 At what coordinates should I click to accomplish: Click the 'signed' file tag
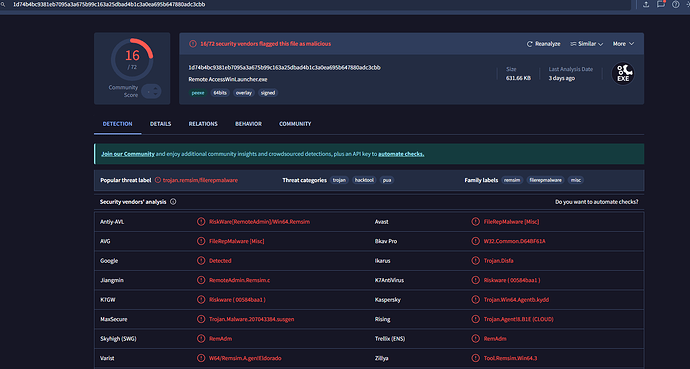[x=268, y=93]
